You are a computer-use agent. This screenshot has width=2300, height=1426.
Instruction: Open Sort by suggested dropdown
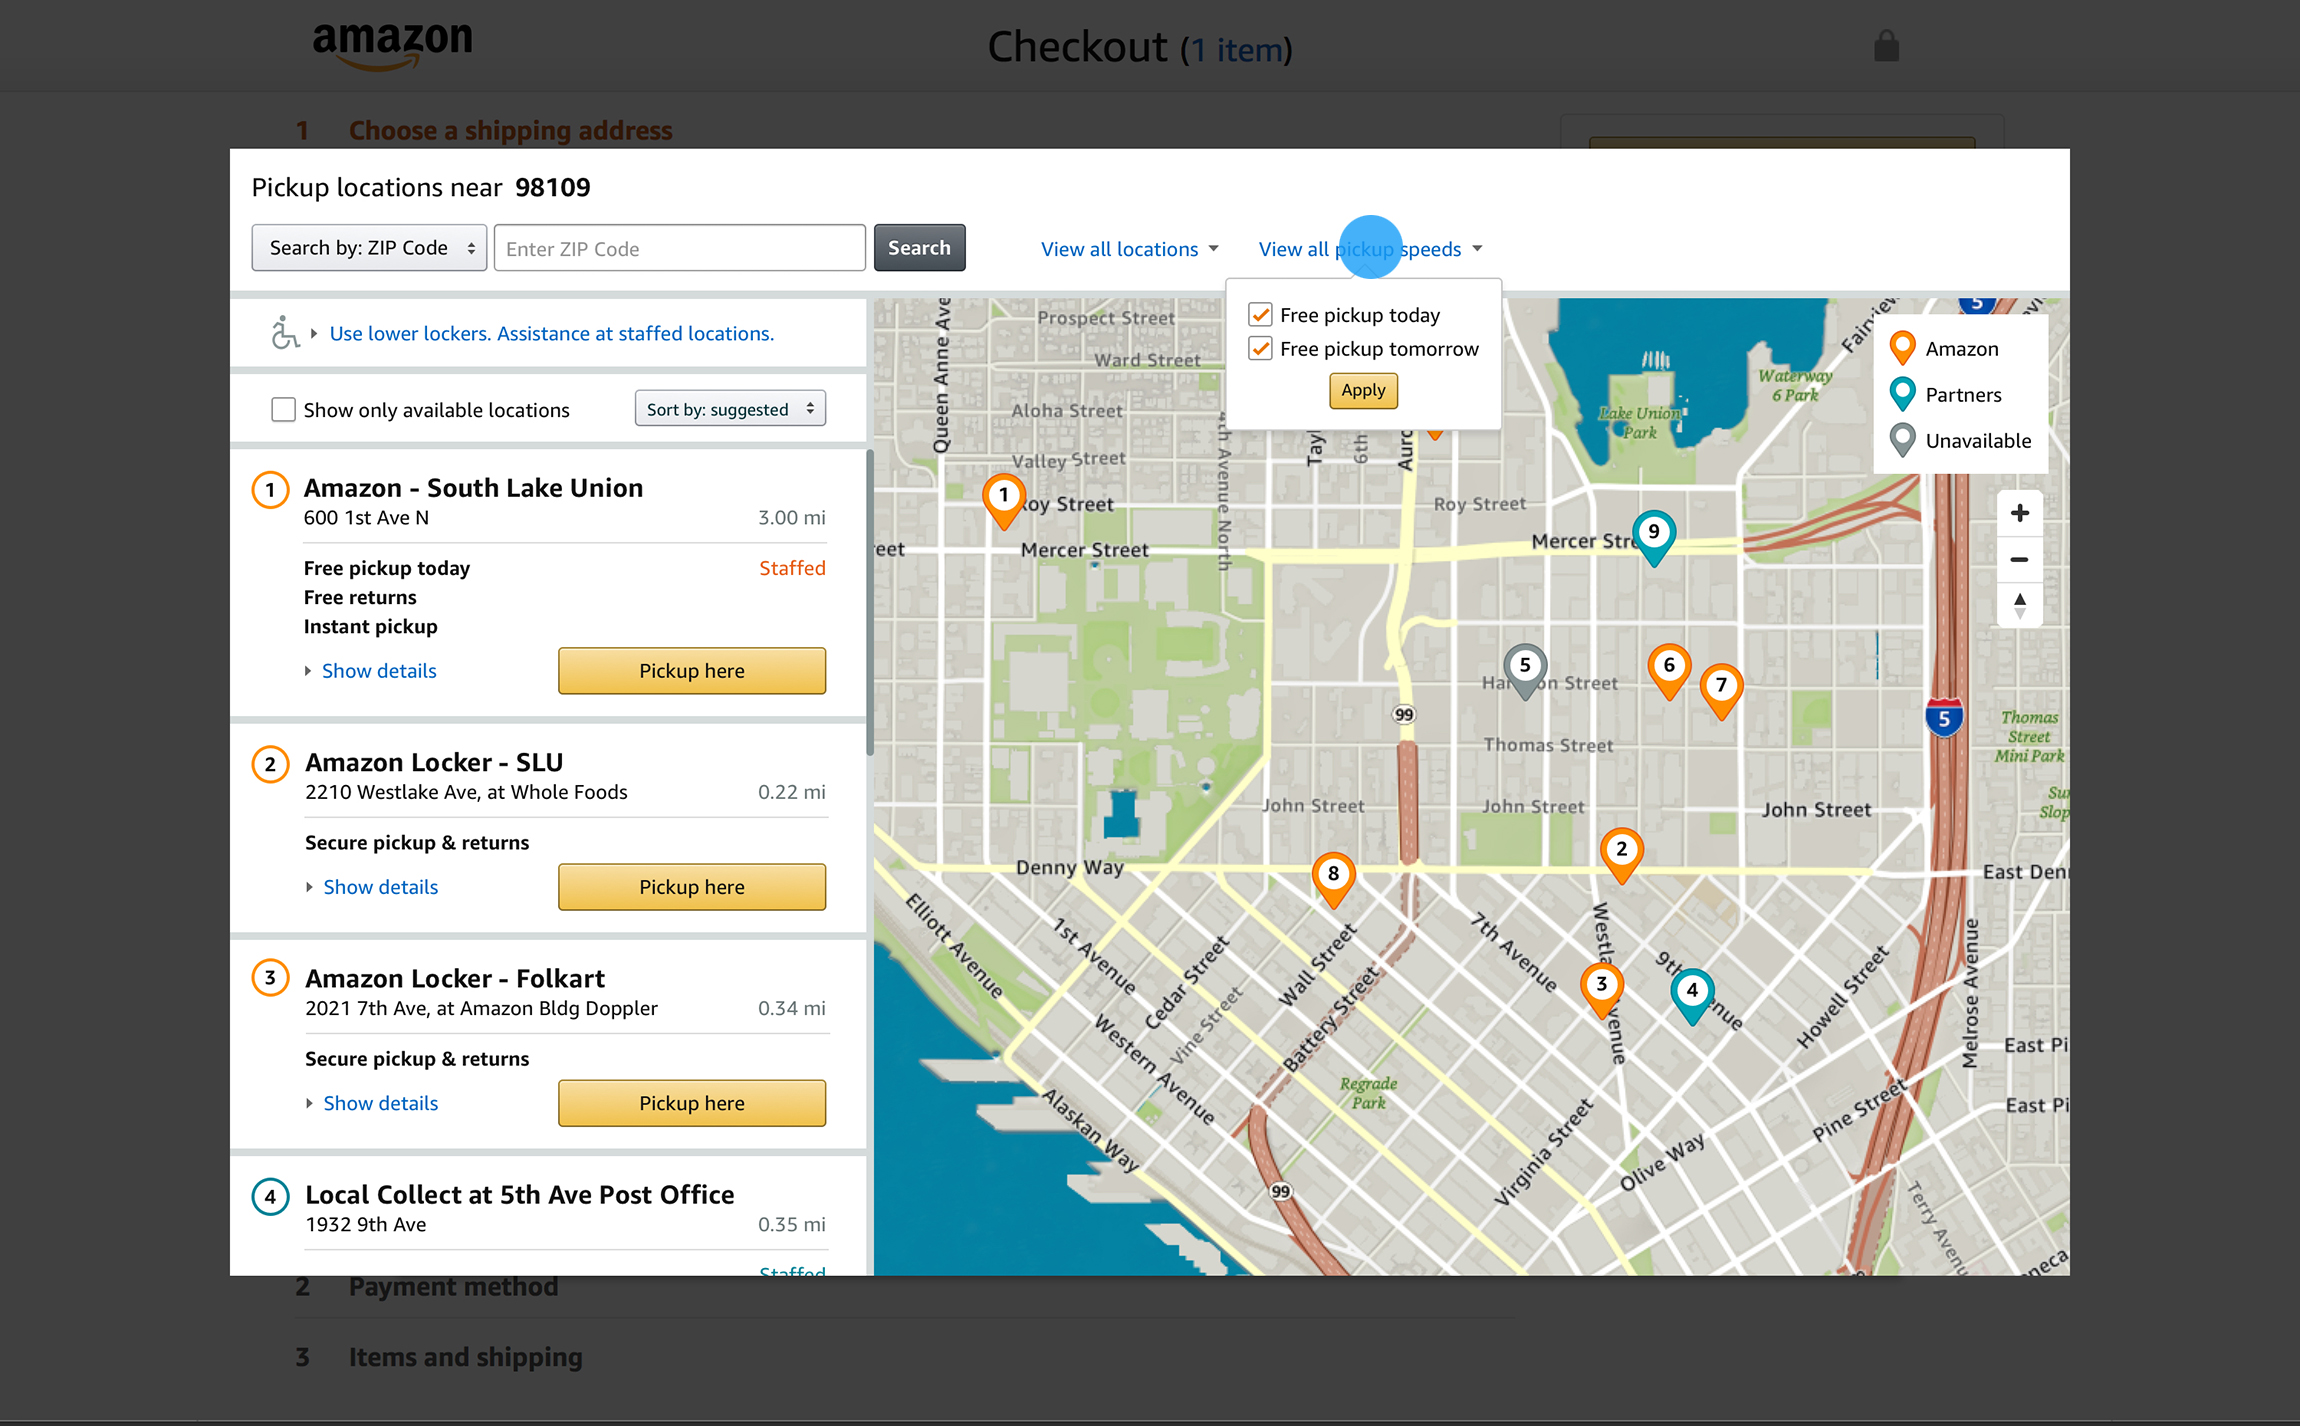click(729, 409)
